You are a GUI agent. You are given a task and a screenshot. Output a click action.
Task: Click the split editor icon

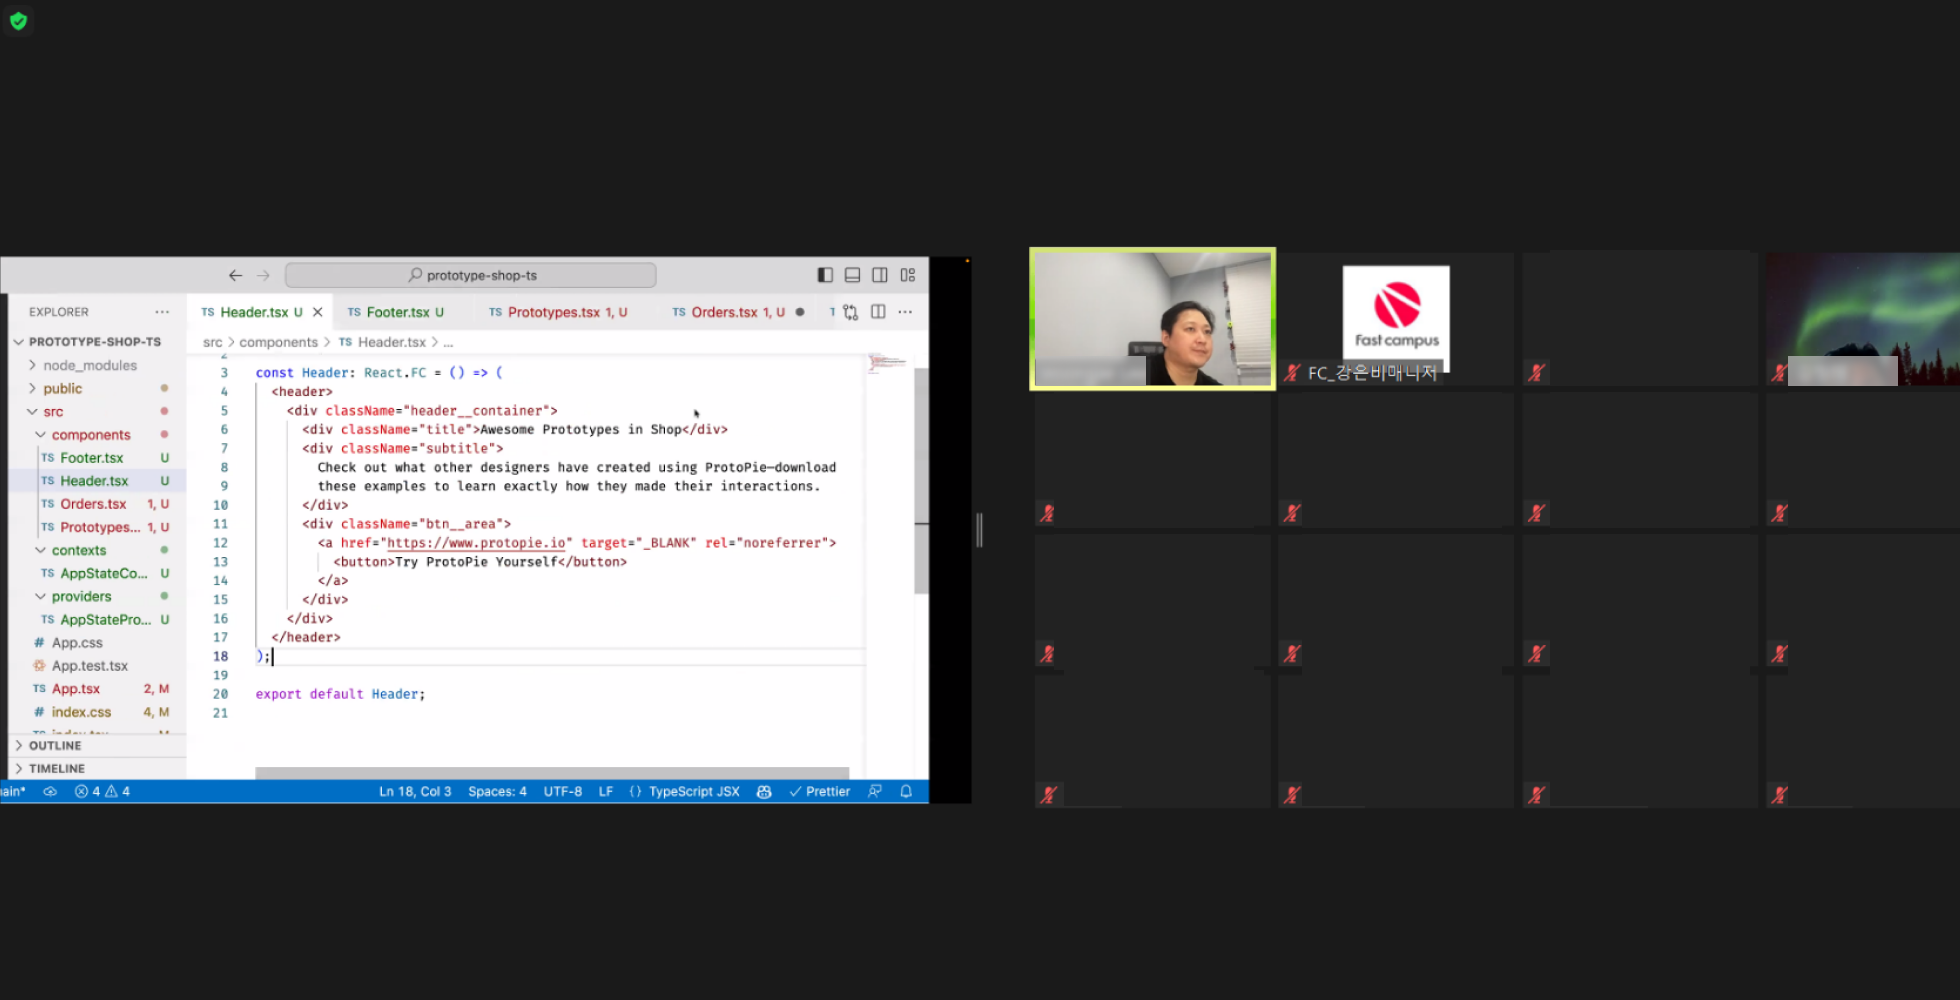pyautogui.click(x=878, y=312)
